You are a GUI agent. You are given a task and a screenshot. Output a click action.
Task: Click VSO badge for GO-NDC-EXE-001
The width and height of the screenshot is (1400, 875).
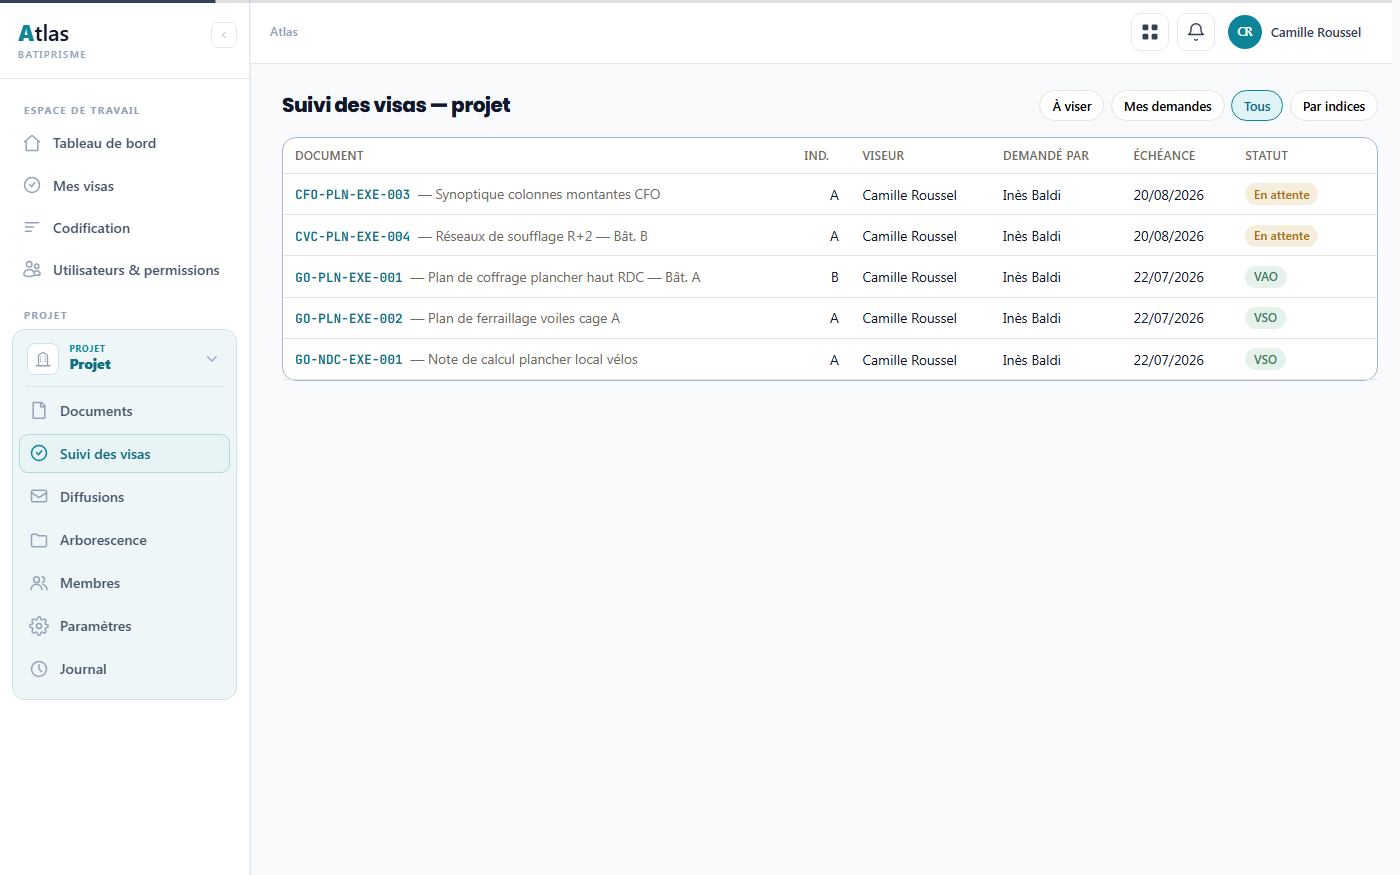pyautogui.click(x=1265, y=360)
